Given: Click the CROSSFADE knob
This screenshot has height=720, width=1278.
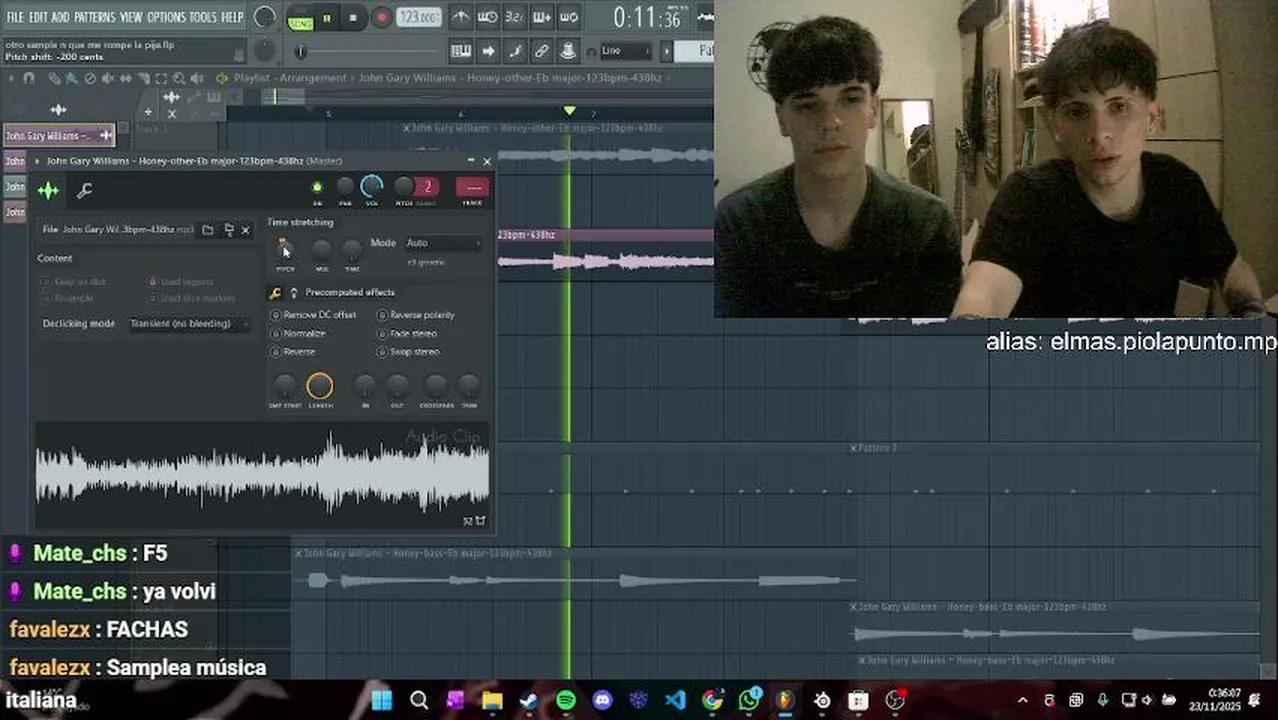Looking at the screenshot, I should point(436,386).
